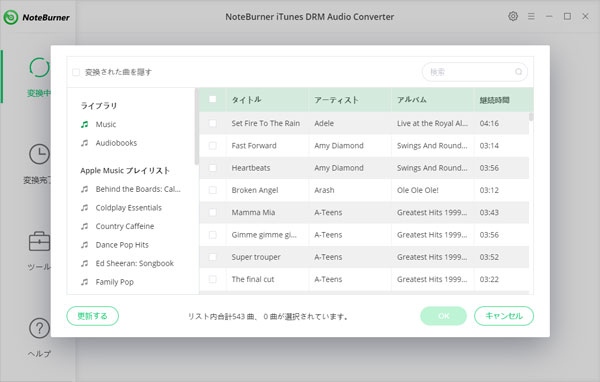Open the Ed Sheeran: Songbook playlist

[x=135, y=263]
